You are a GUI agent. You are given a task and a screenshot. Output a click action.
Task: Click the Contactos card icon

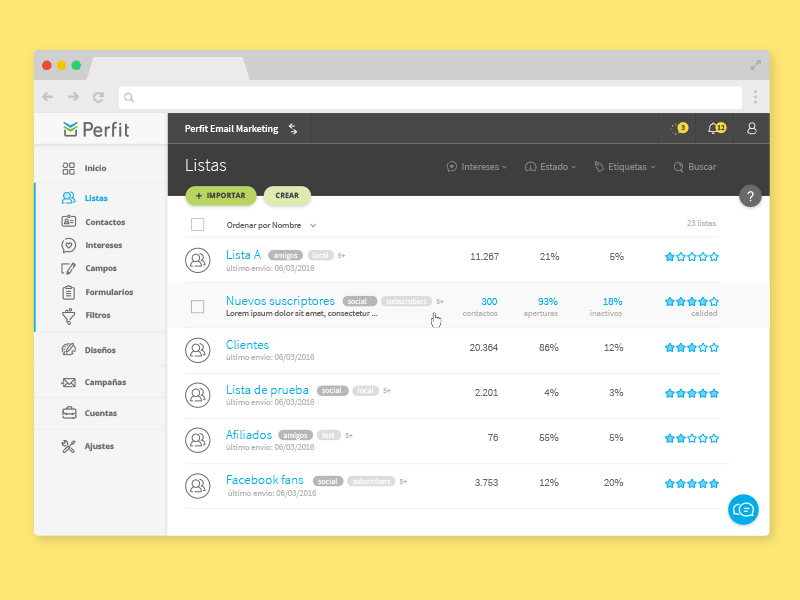[x=68, y=221]
